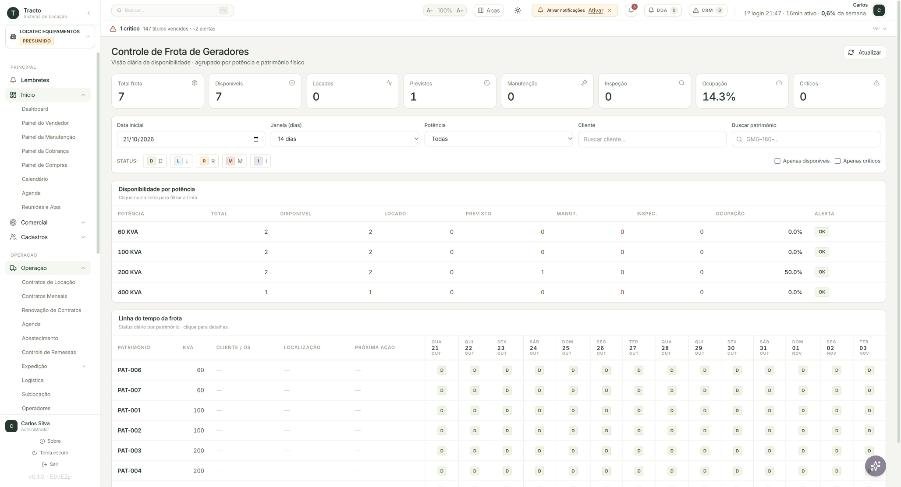Click the Previstos card icon

[x=487, y=83]
